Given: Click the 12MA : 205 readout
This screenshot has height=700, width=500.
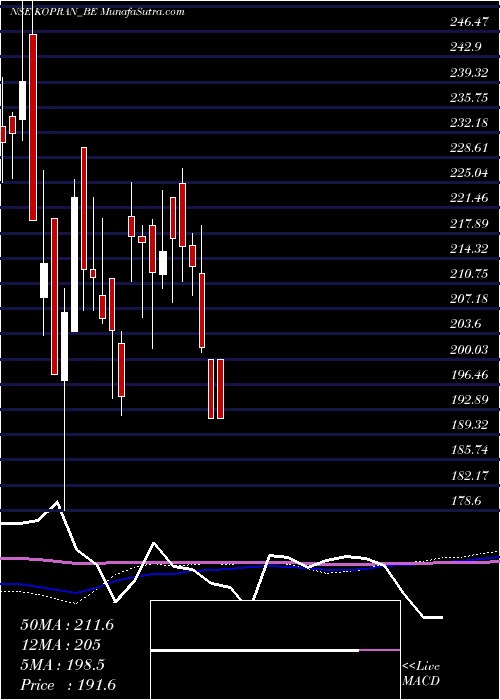Looking at the screenshot, I should 61,645.
